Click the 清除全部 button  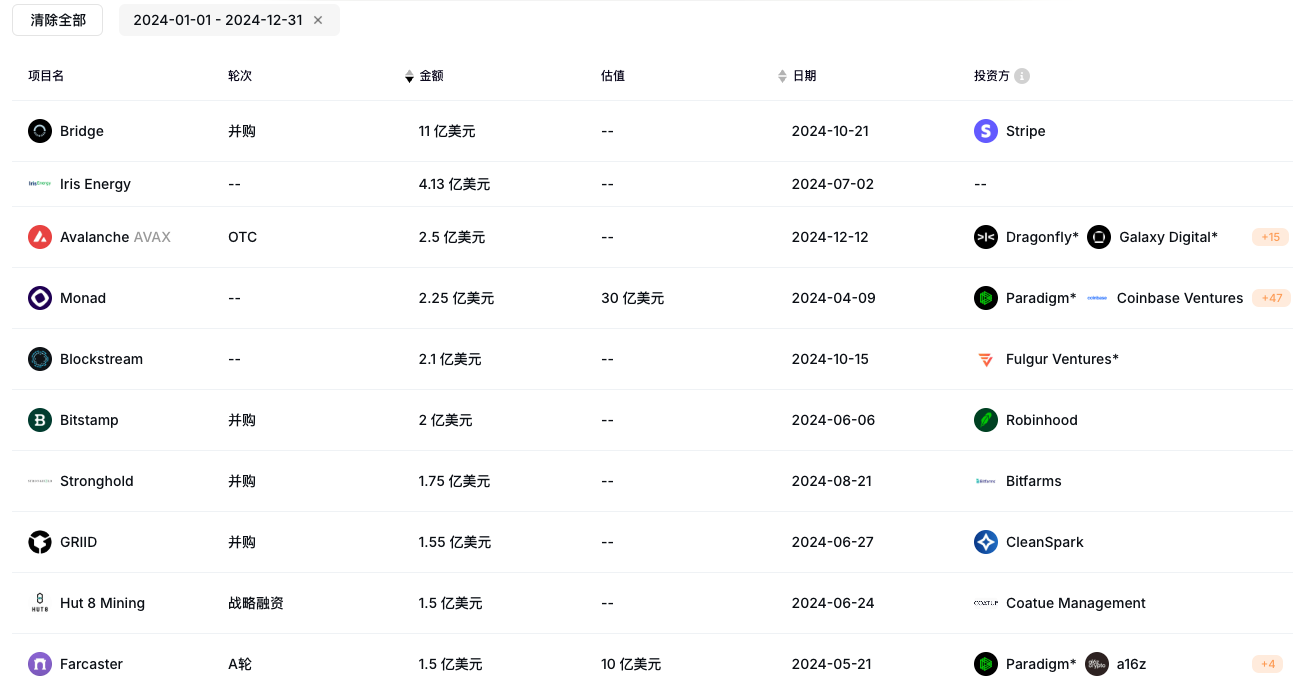coord(58,20)
